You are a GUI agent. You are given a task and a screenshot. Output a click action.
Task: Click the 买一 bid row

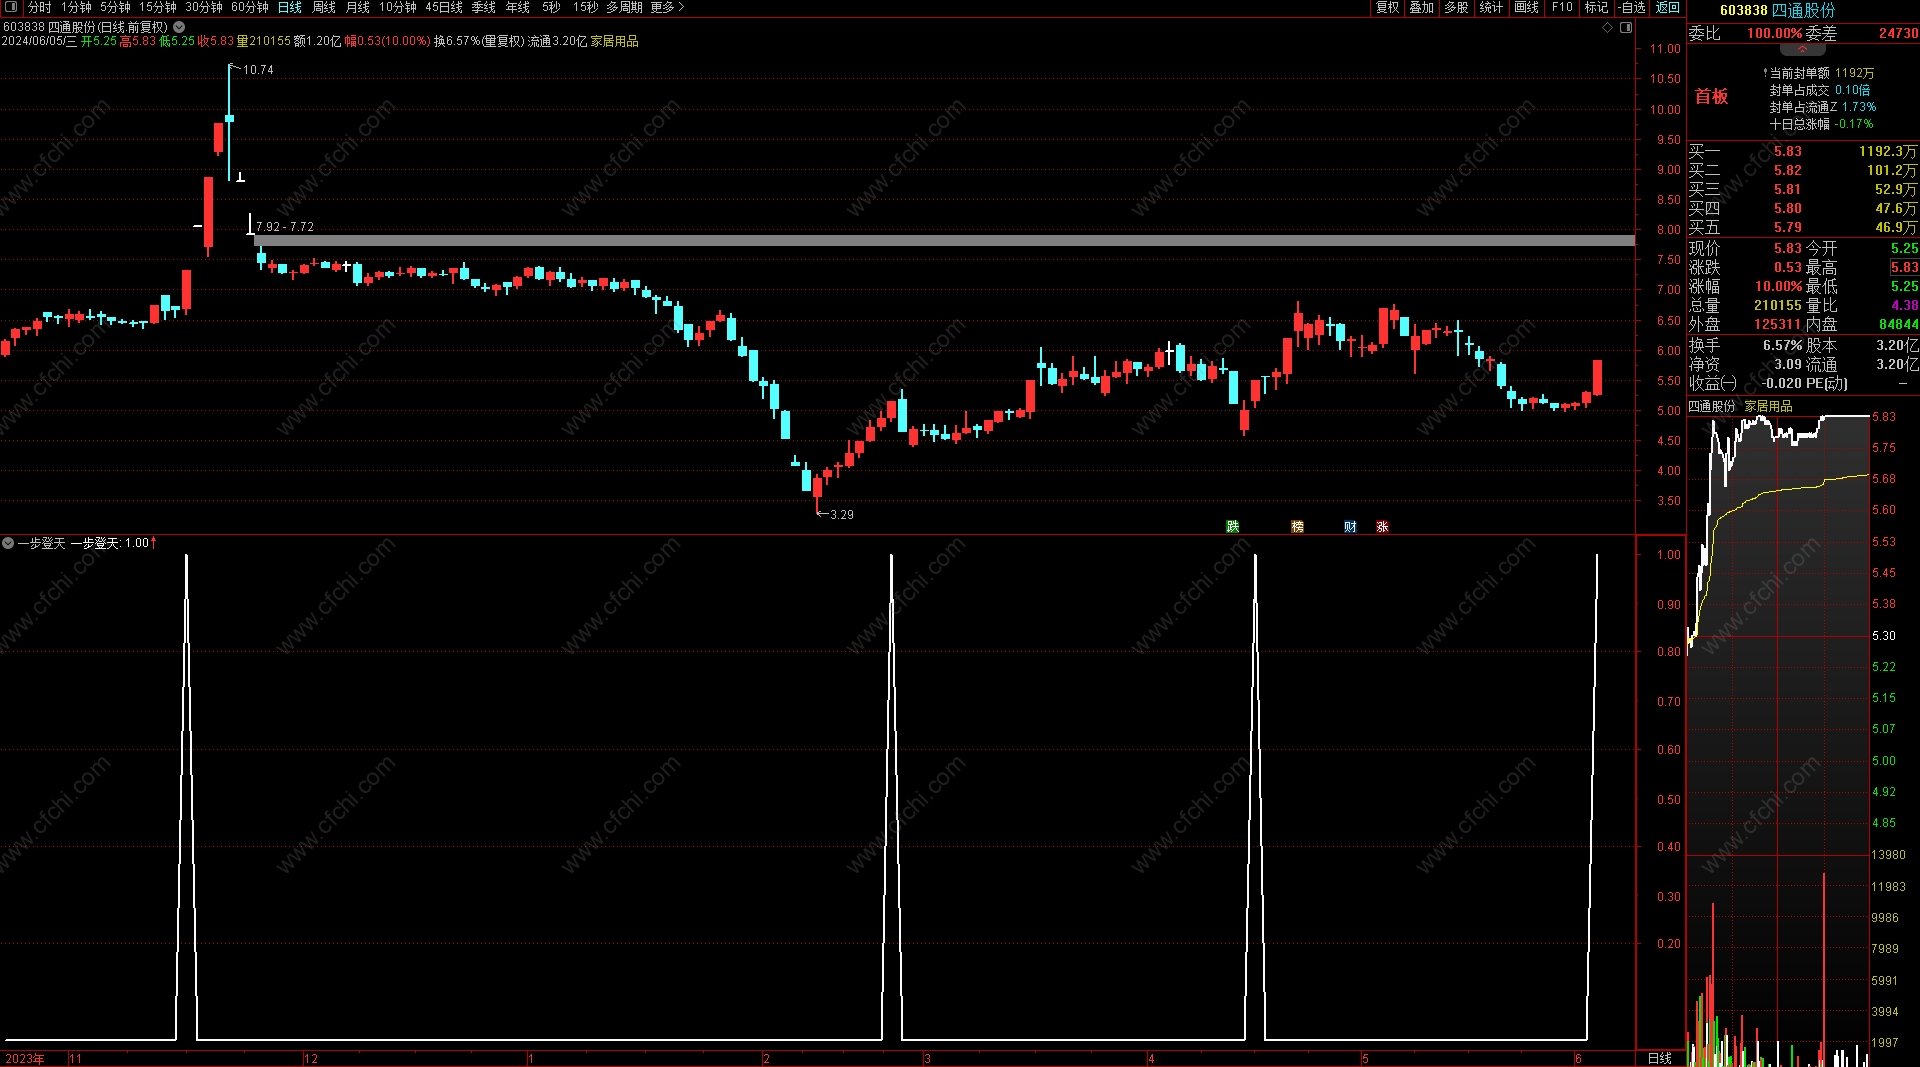[x=1803, y=151]
